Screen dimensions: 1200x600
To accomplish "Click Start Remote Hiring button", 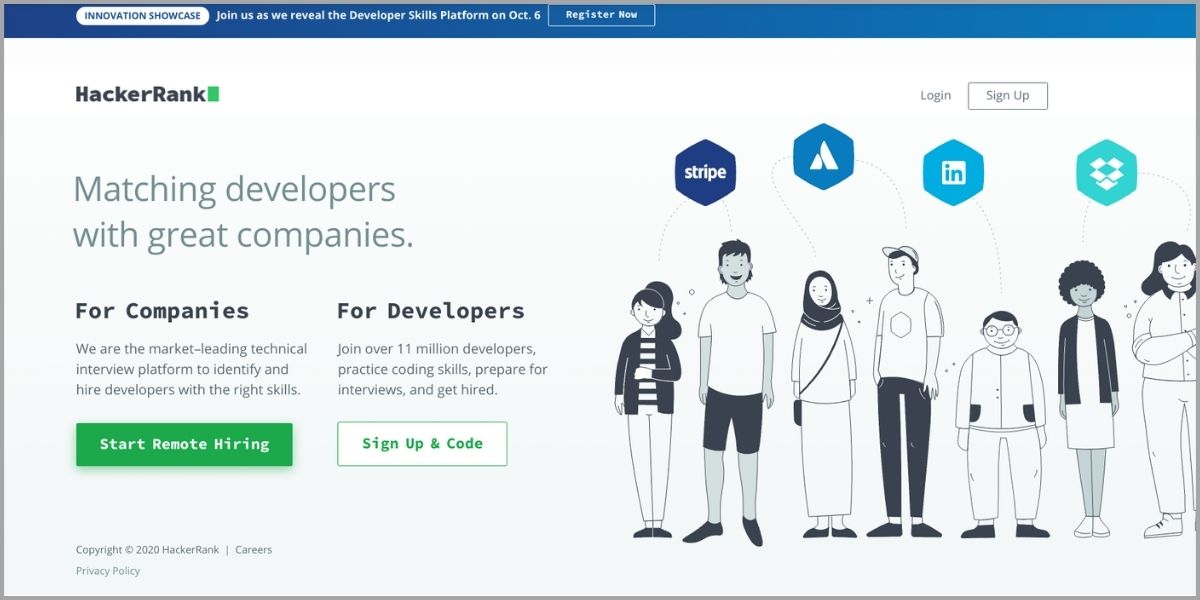I will coord(184,444).
